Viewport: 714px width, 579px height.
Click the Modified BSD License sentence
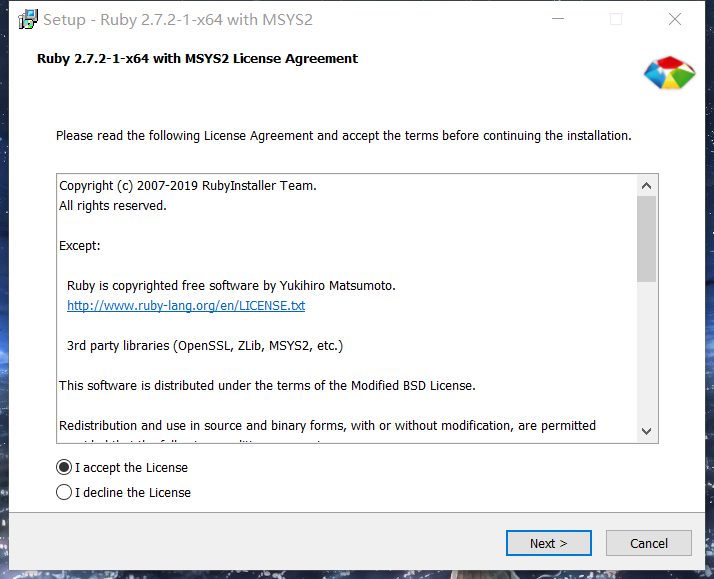267,386
